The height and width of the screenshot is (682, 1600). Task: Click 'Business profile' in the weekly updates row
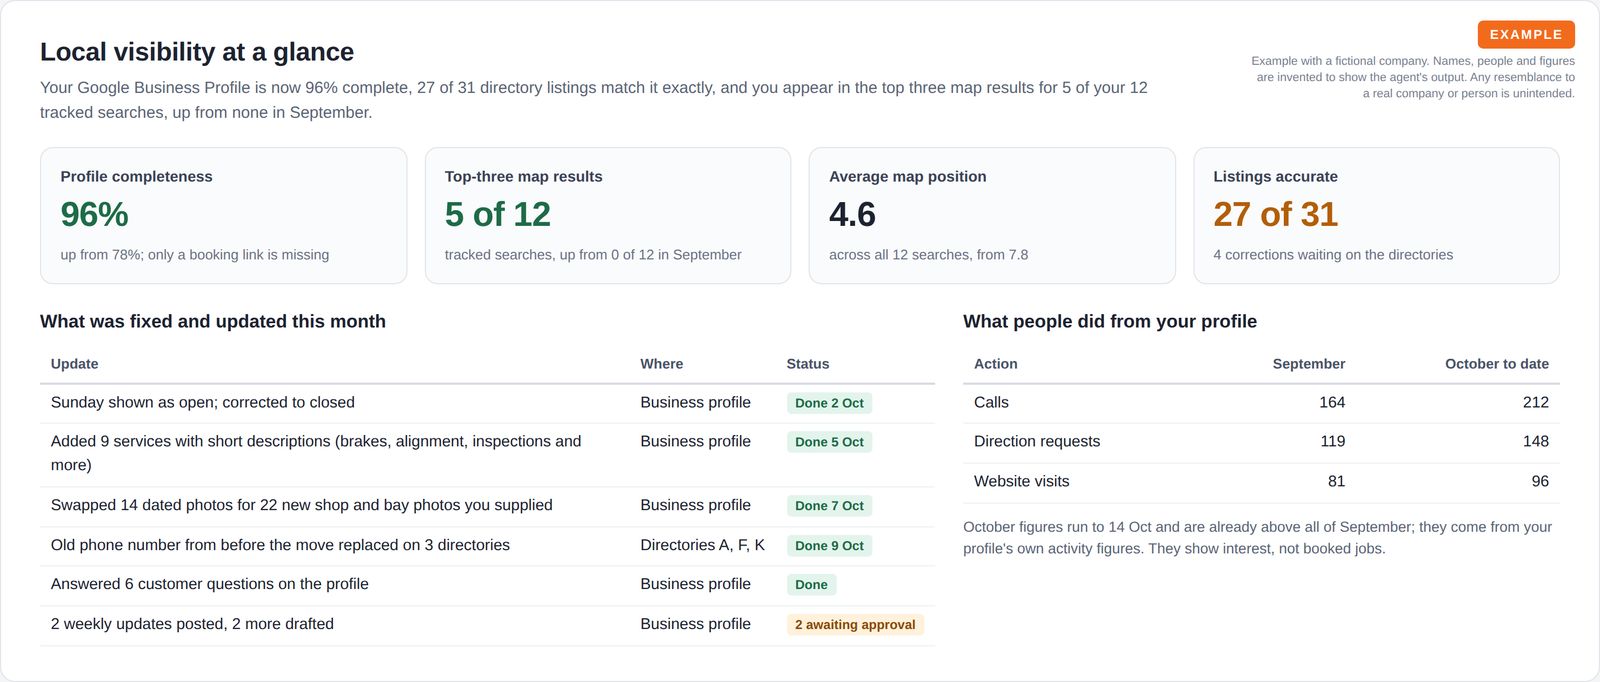pos(695,624)
